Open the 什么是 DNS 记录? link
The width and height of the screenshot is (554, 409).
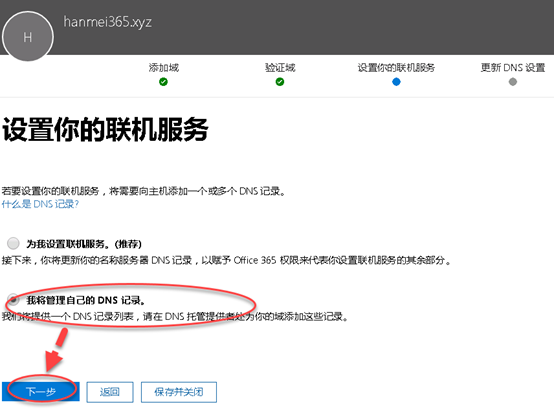(x=40, y=204)
